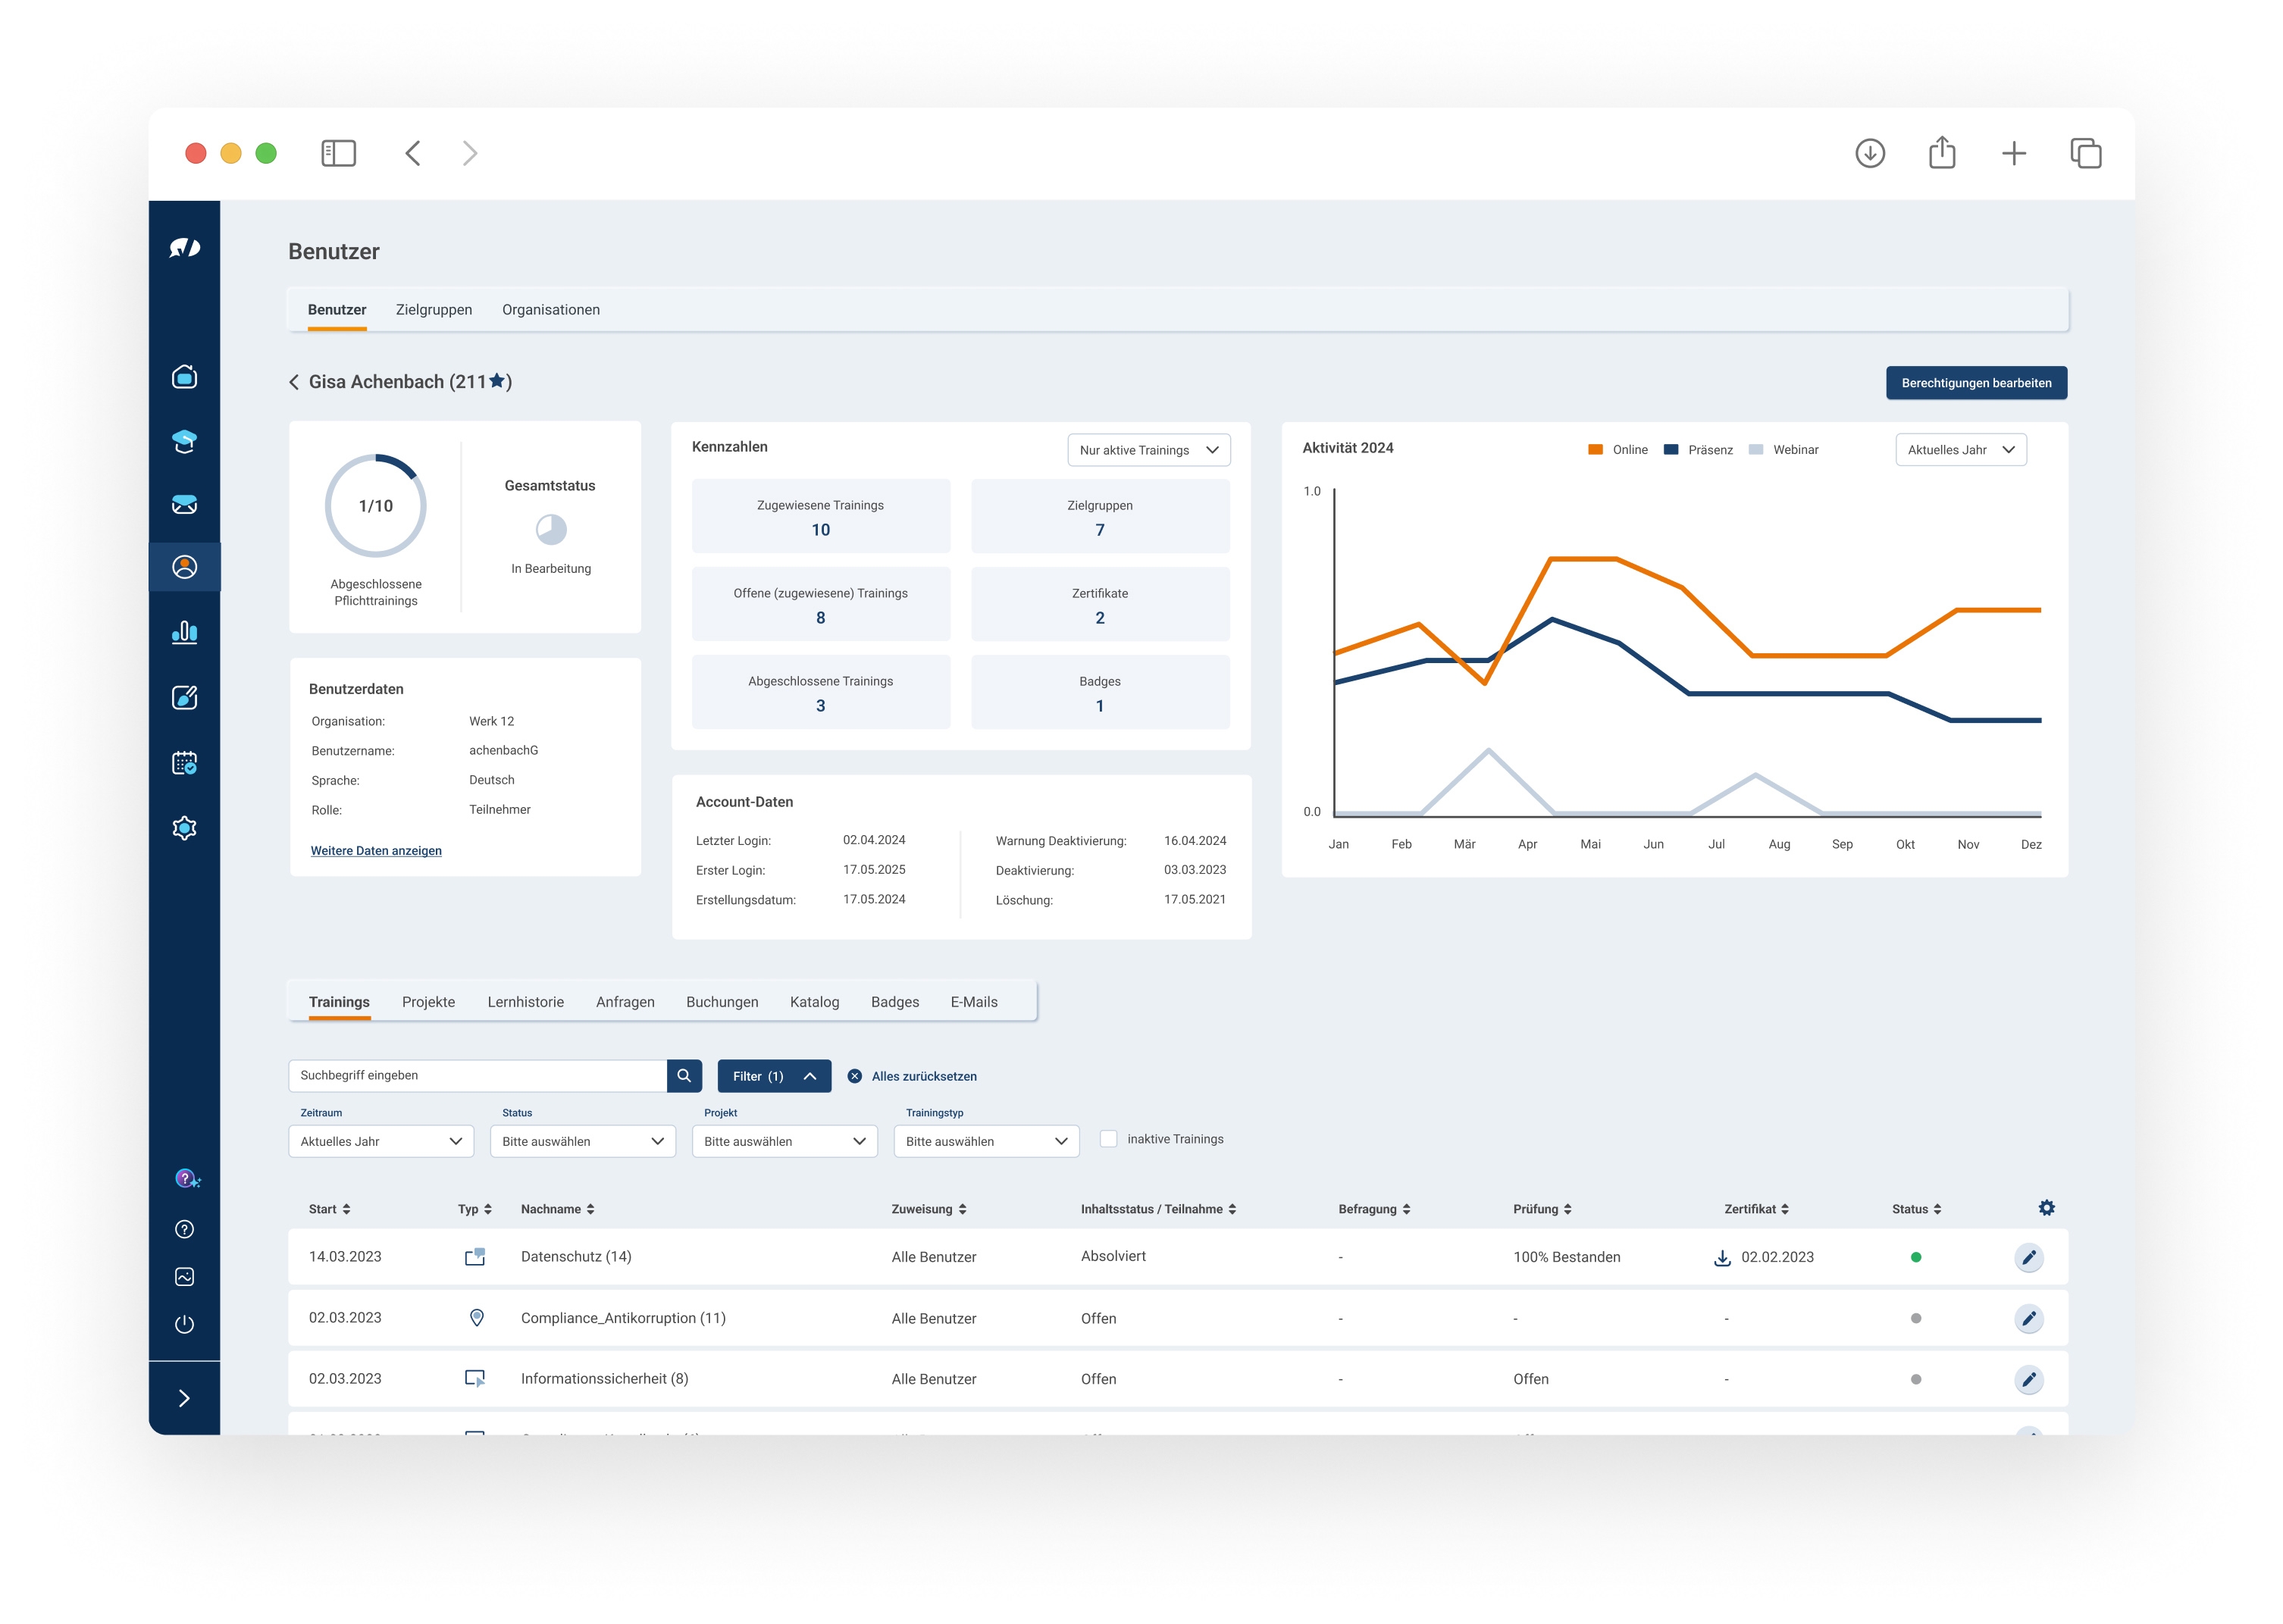Open the bar chart reports sidebar icon

pyautogui.click(x=184, y=632)
